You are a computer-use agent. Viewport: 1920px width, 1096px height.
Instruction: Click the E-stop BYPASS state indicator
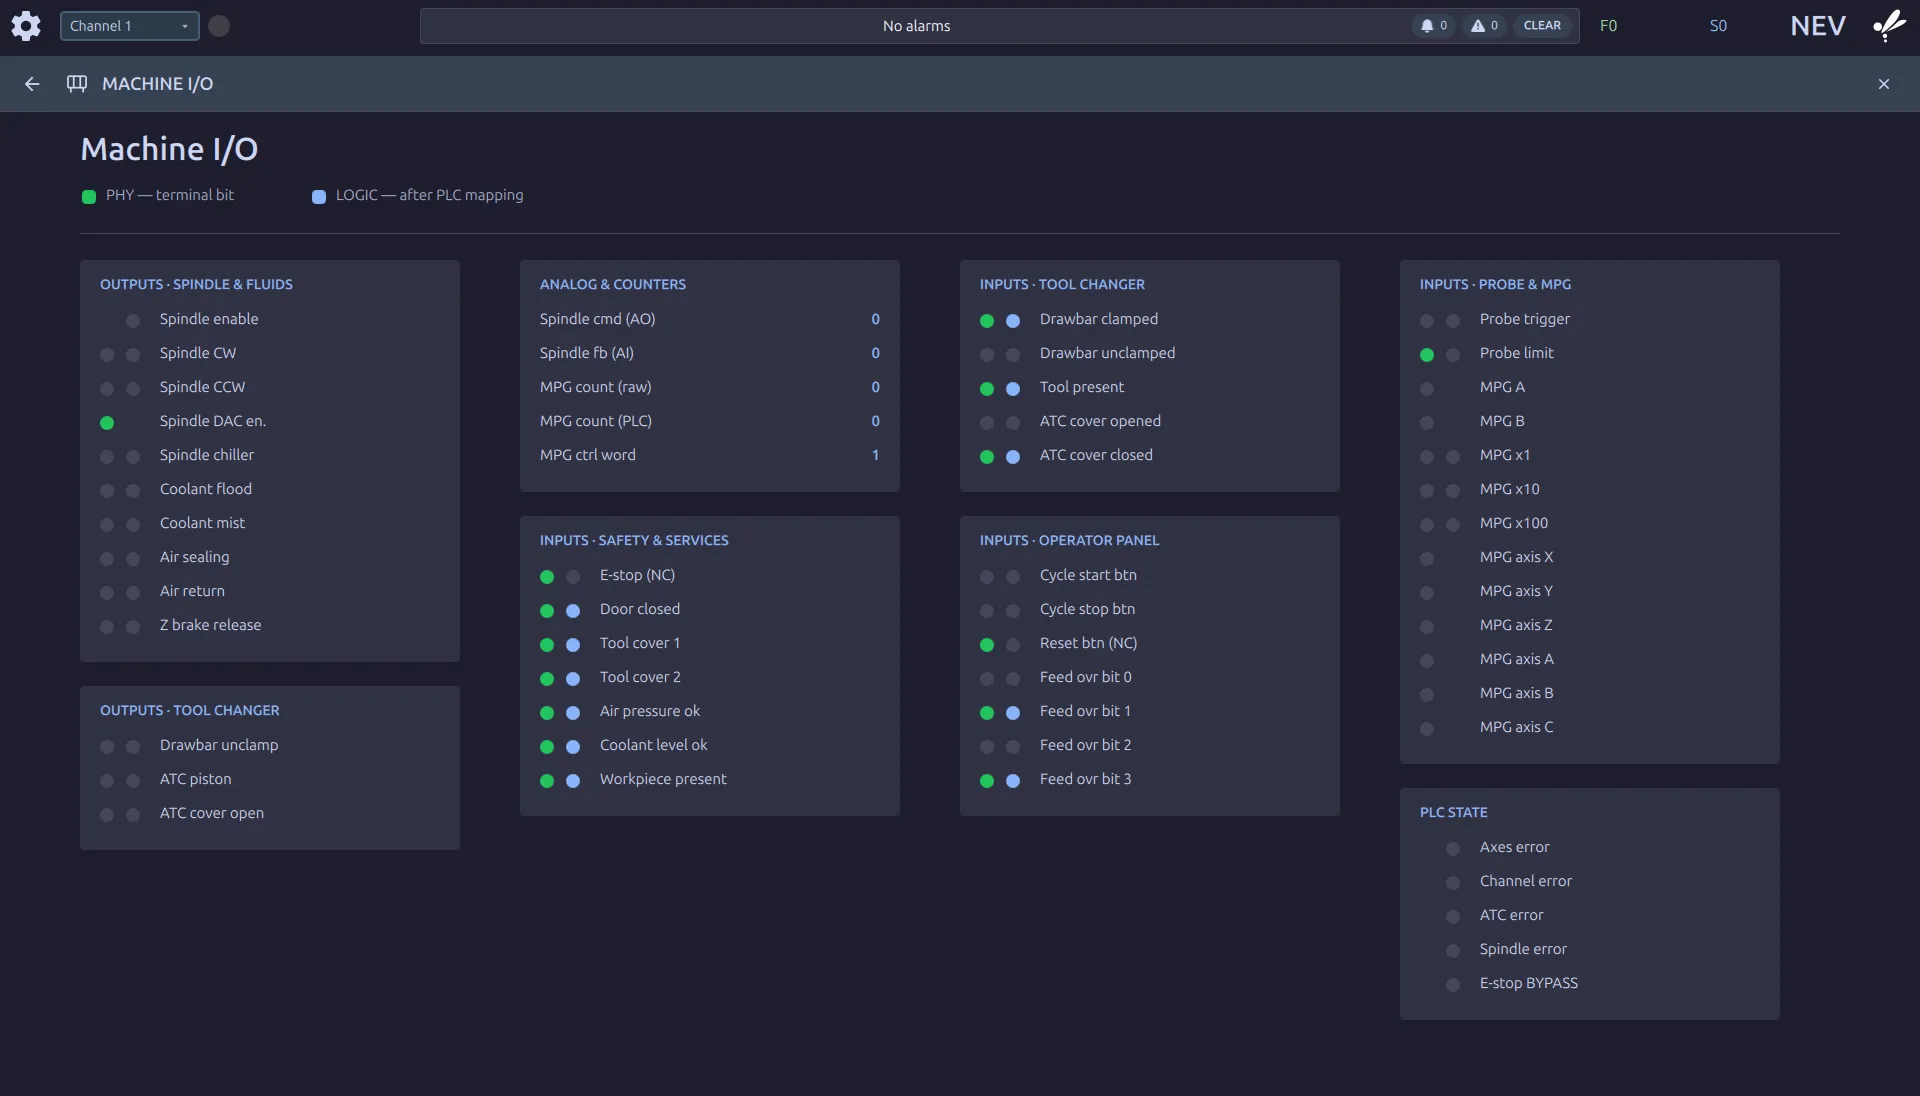pyautogui.click(x=1453, y=985)
